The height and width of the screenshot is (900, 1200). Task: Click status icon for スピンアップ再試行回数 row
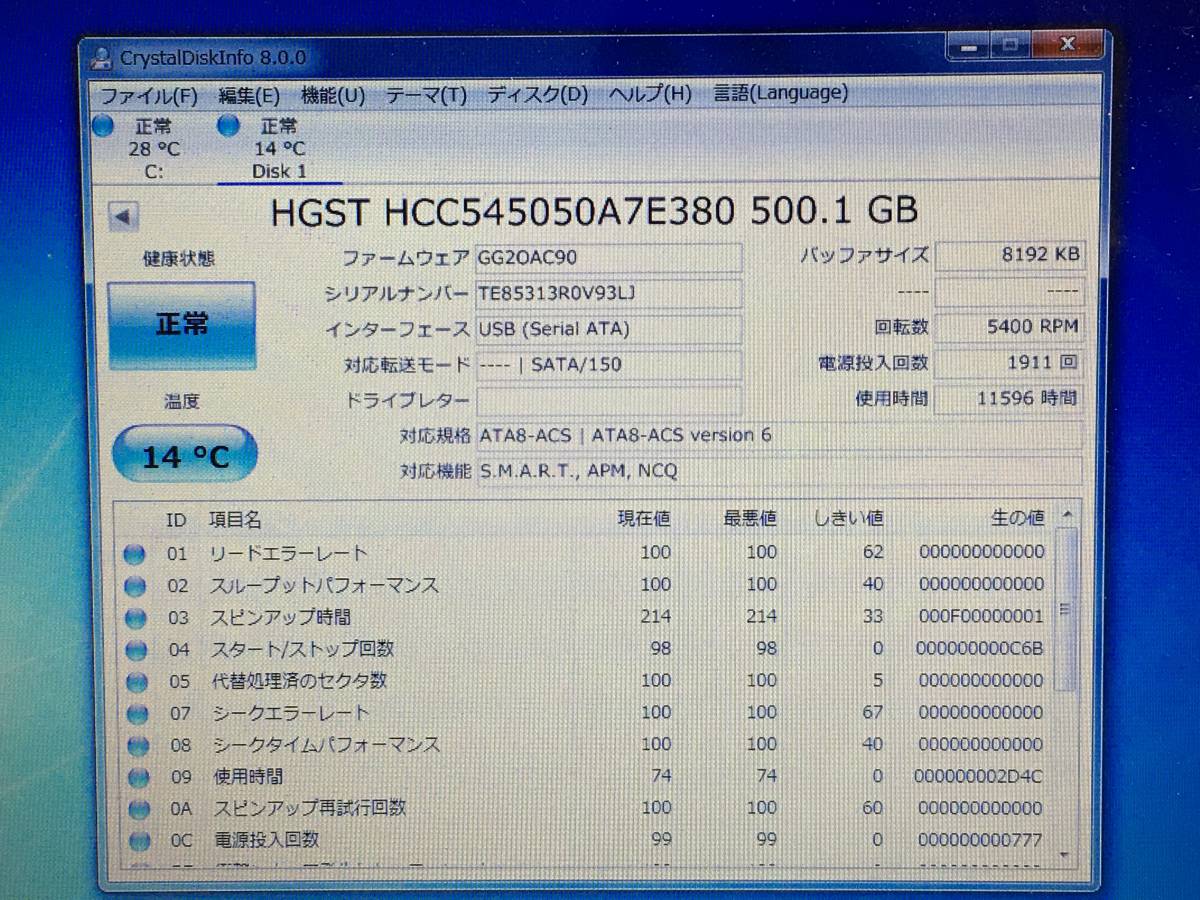[x=139, y=810]
